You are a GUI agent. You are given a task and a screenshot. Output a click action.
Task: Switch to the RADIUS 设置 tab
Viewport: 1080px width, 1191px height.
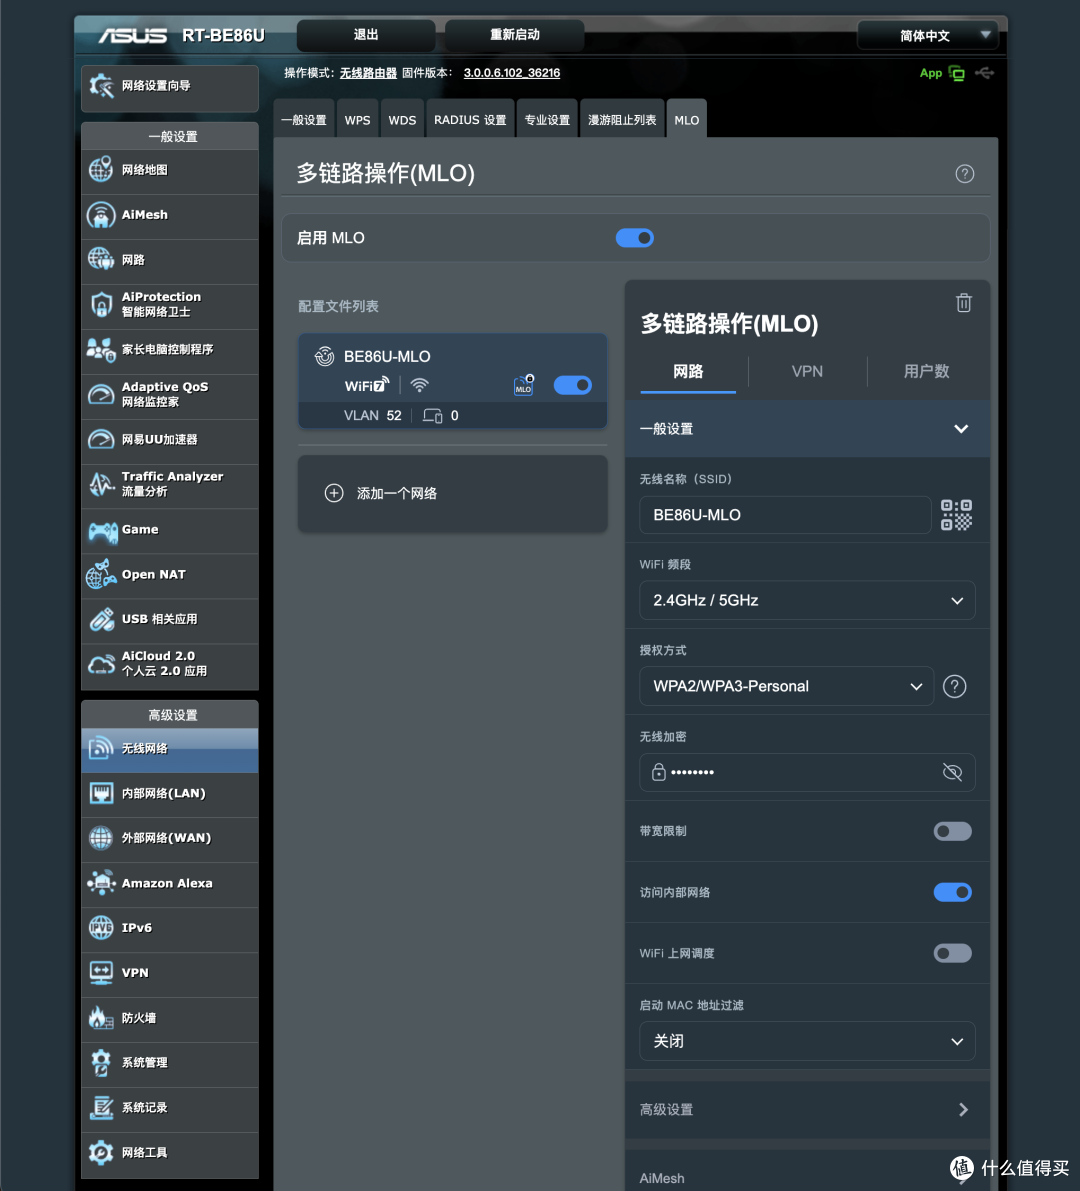(470, 120)
